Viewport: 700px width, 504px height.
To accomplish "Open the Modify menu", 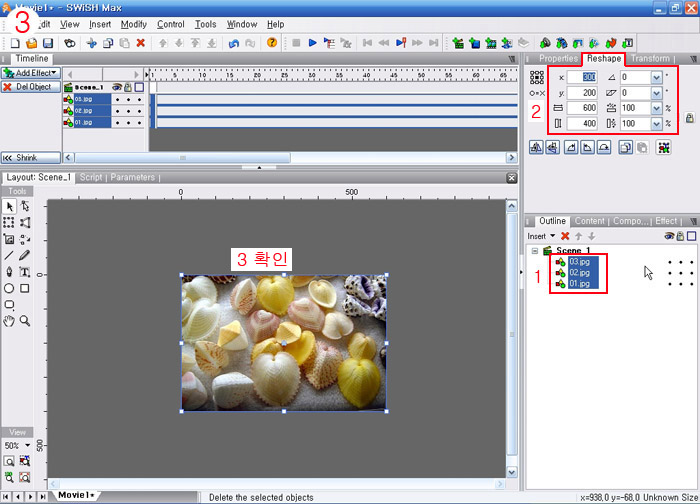I will (133, 24).
